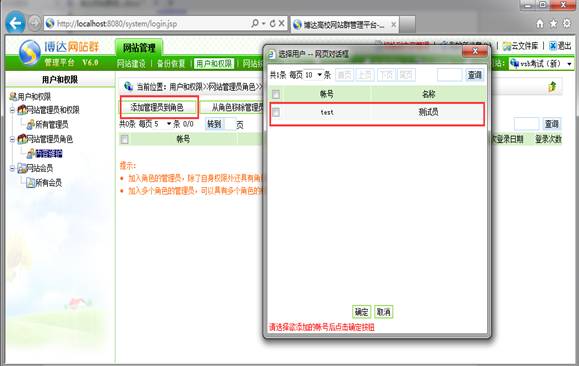Click the 从角色移除管理员 button
Screen dimensions: 579x366
237,107
